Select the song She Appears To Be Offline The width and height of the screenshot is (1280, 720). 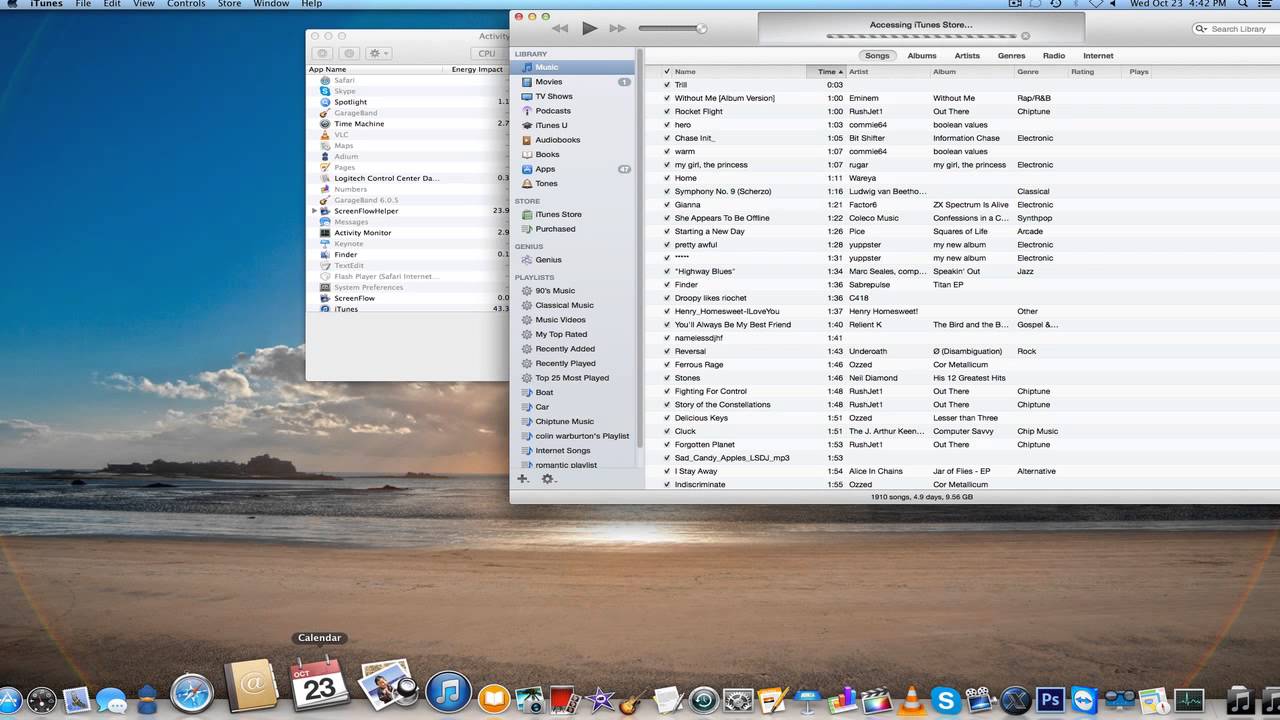722,218
